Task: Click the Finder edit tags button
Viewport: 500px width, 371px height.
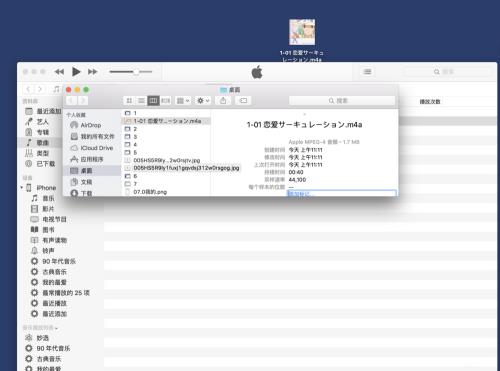Action: (x=243, y=101)
